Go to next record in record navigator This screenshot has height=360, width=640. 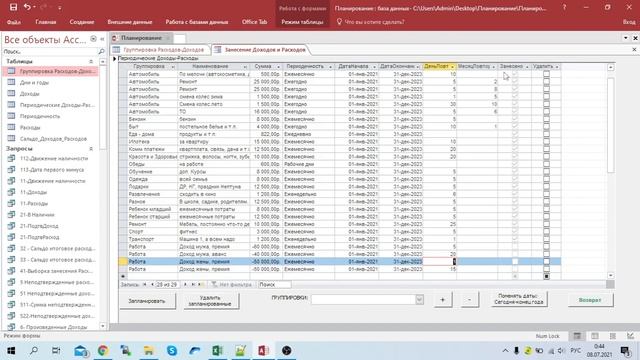pyautogui.click(x=185, y=284)
